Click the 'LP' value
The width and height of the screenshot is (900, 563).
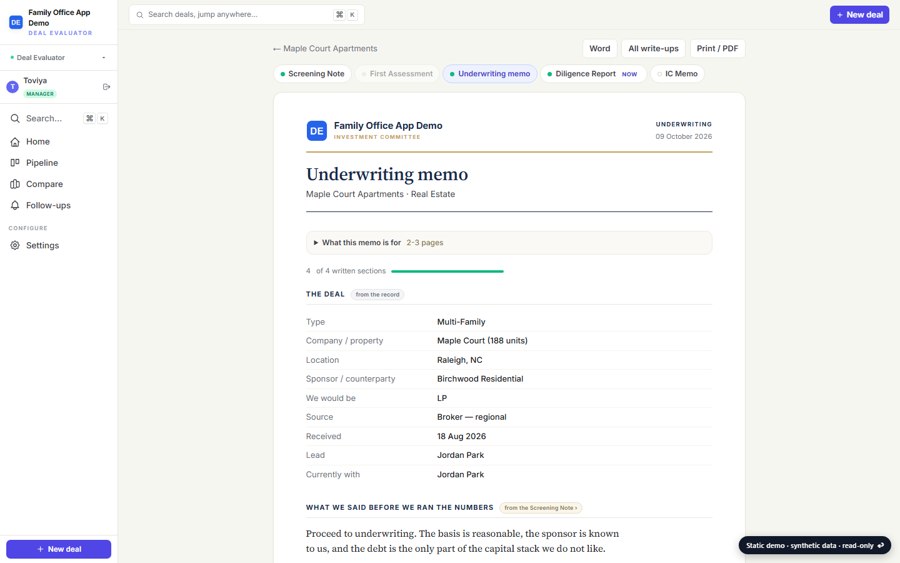click(442, 398)
